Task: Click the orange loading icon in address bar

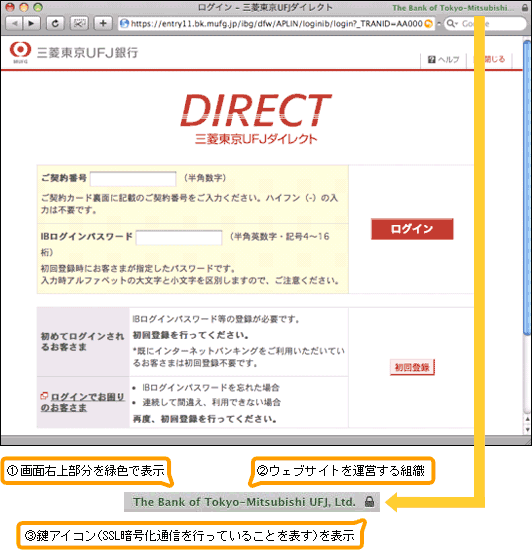Action: tap(428, 24)
